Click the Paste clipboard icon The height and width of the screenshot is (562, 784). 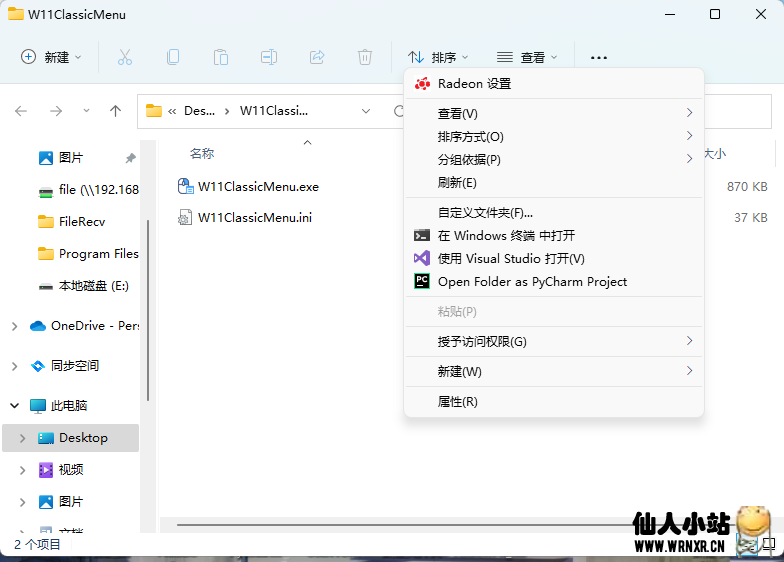[220, 58]
